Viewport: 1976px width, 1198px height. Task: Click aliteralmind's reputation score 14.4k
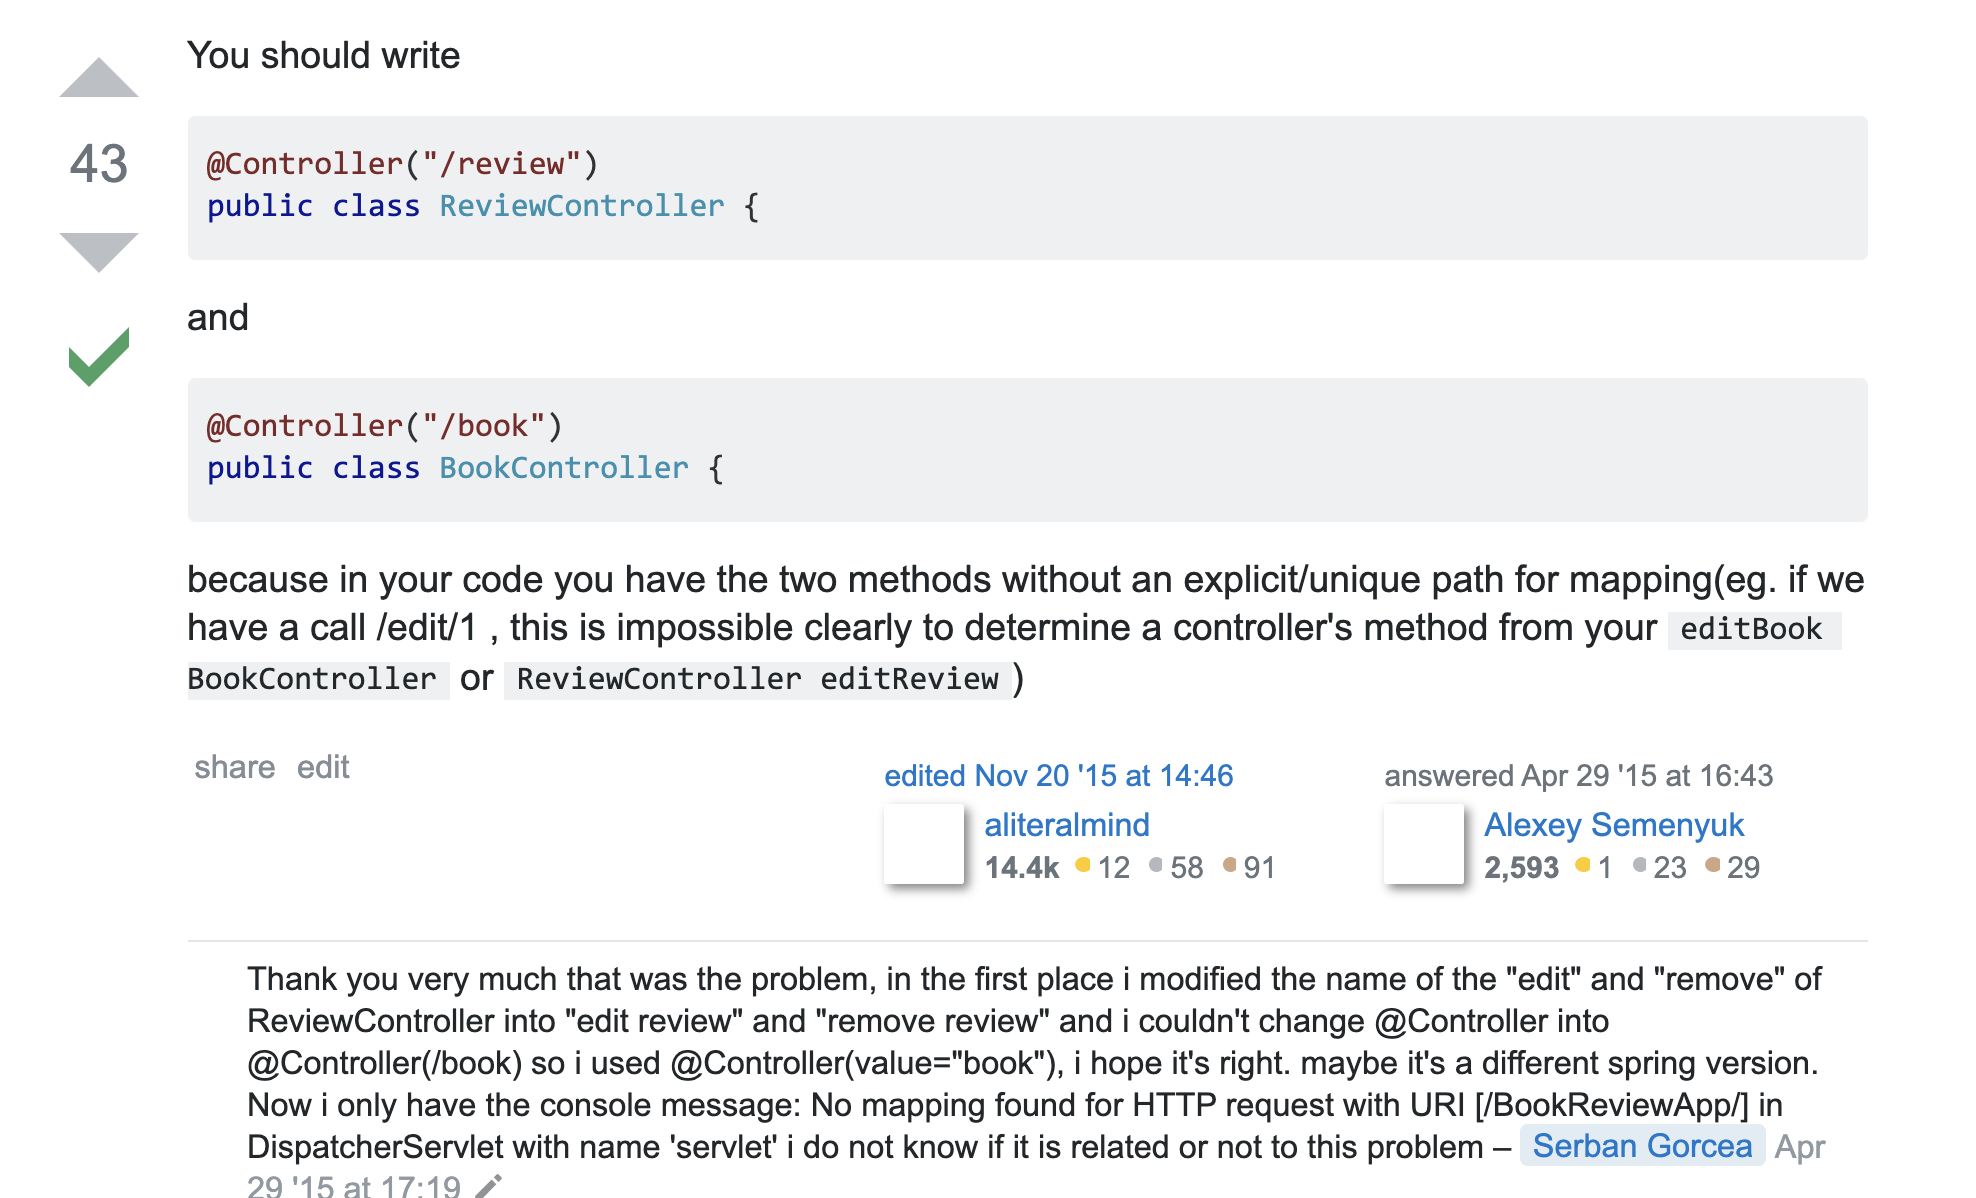(x=1021, y=868)
